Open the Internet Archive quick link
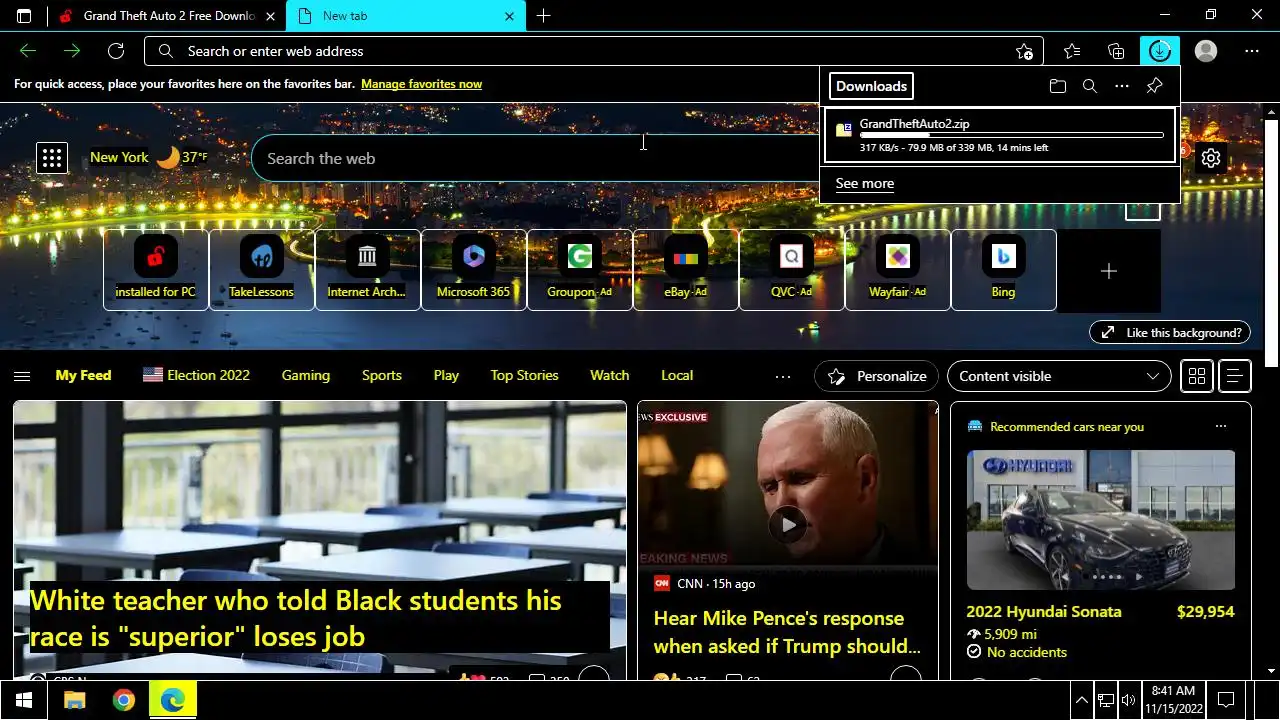Image resolution: width=1280 pixels, height=720 pixels. coord(368,270)
